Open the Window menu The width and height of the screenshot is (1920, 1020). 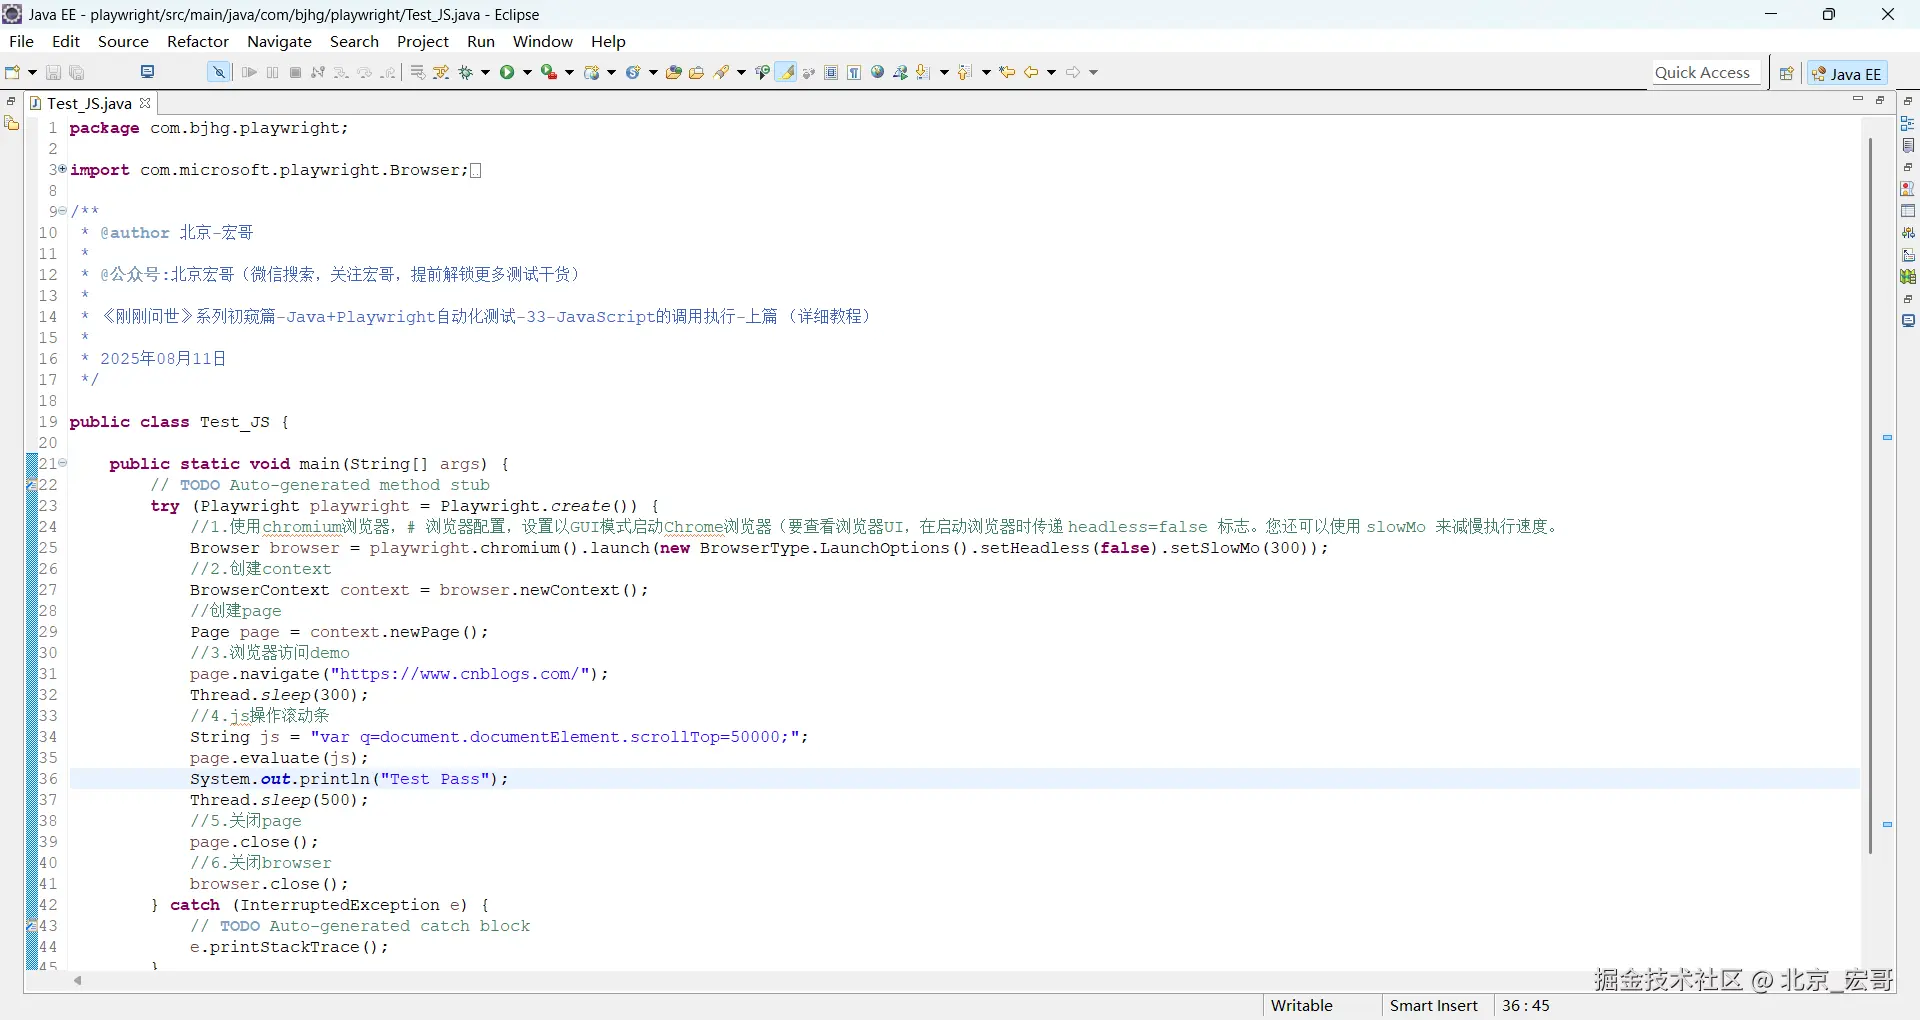click(543, 41)
